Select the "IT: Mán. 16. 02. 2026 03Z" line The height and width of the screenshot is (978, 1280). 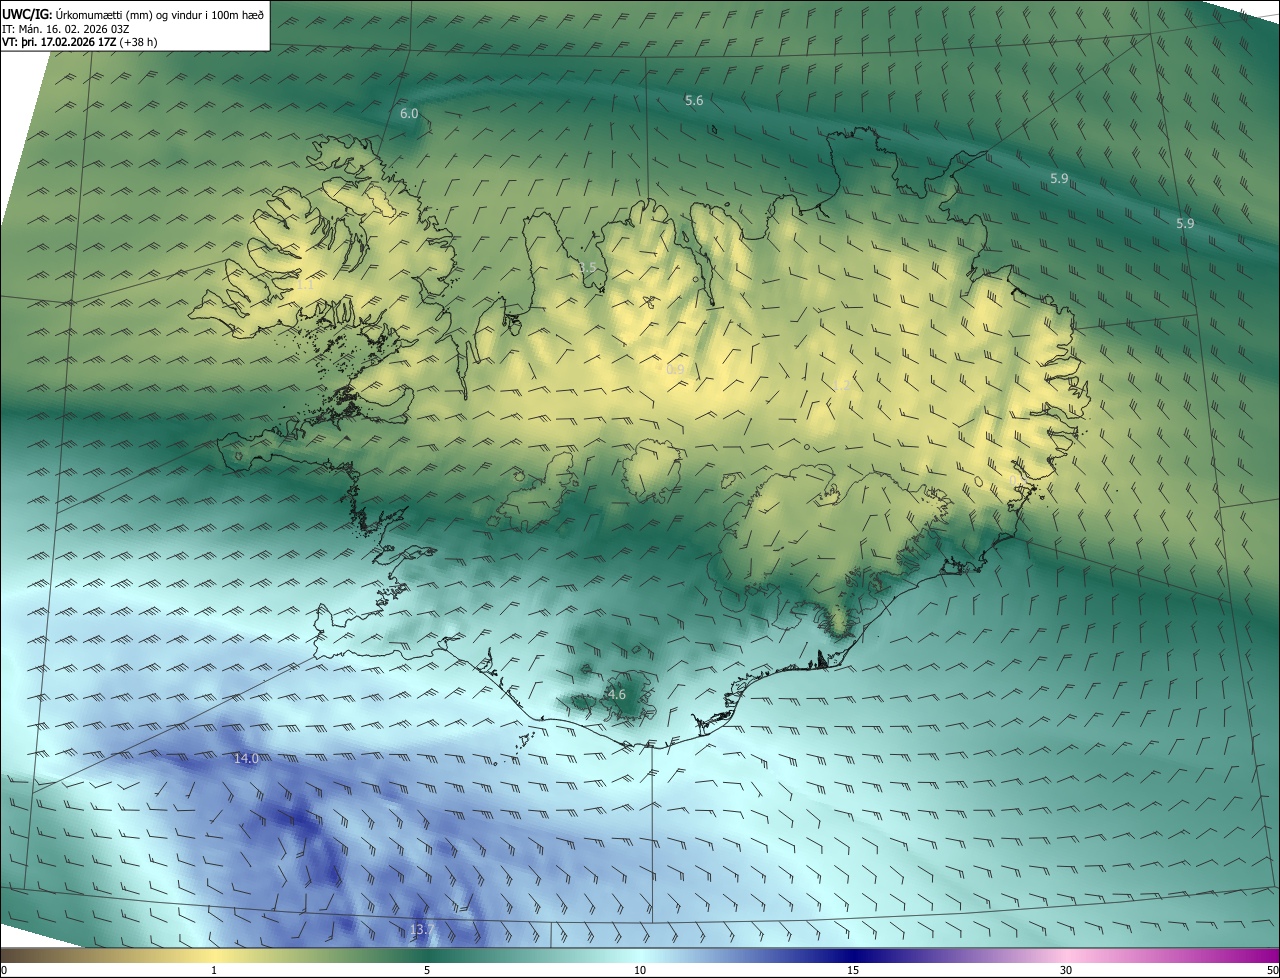point(65,29)
